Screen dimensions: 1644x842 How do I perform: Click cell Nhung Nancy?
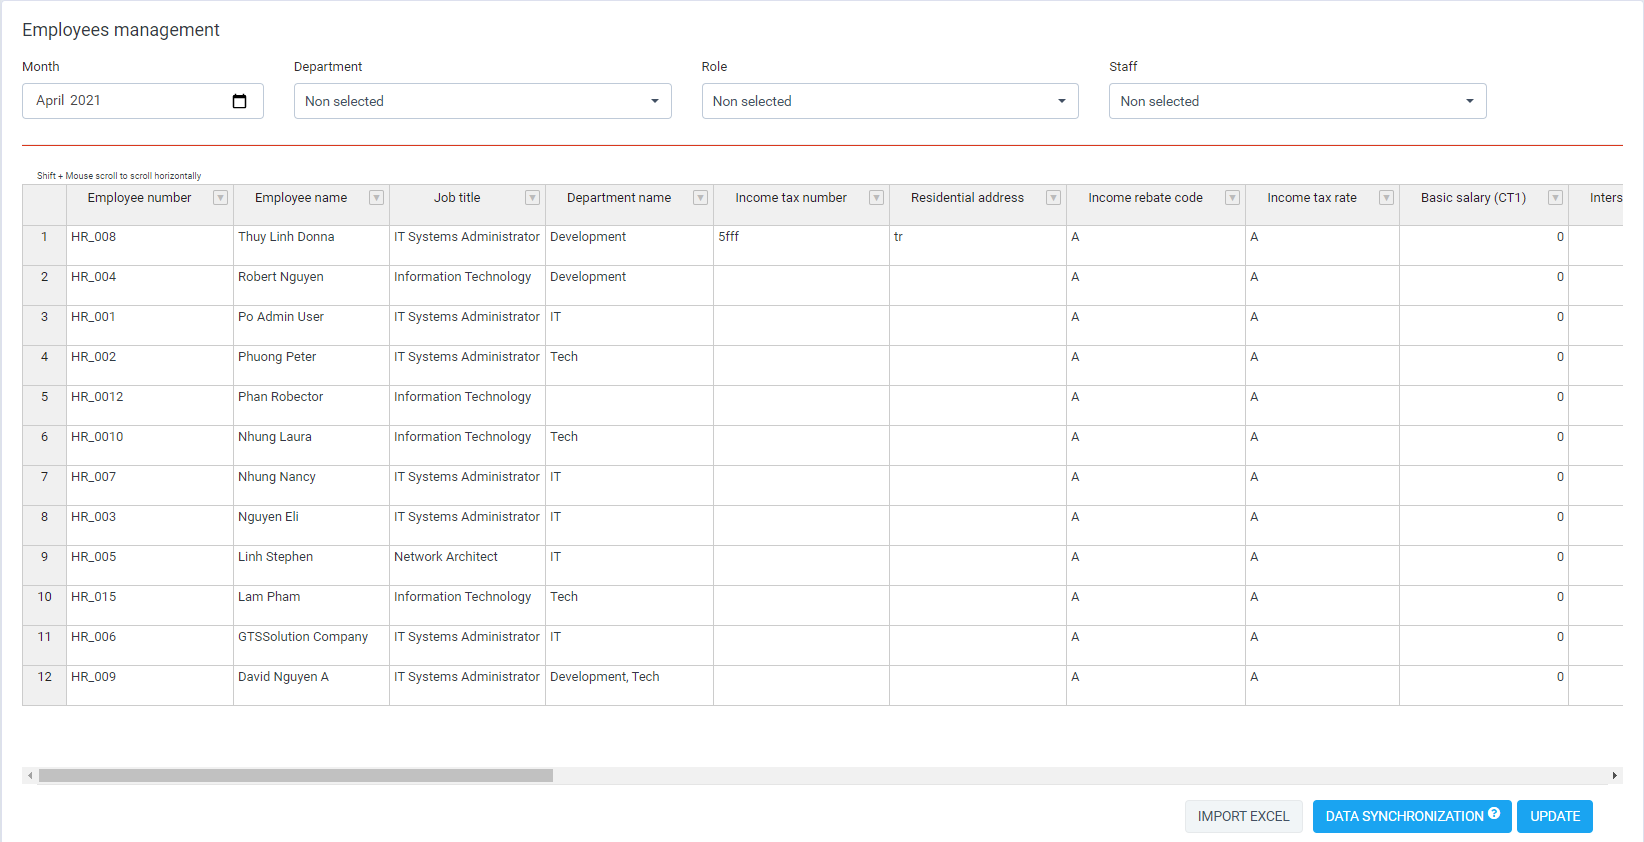coord(312,485)
